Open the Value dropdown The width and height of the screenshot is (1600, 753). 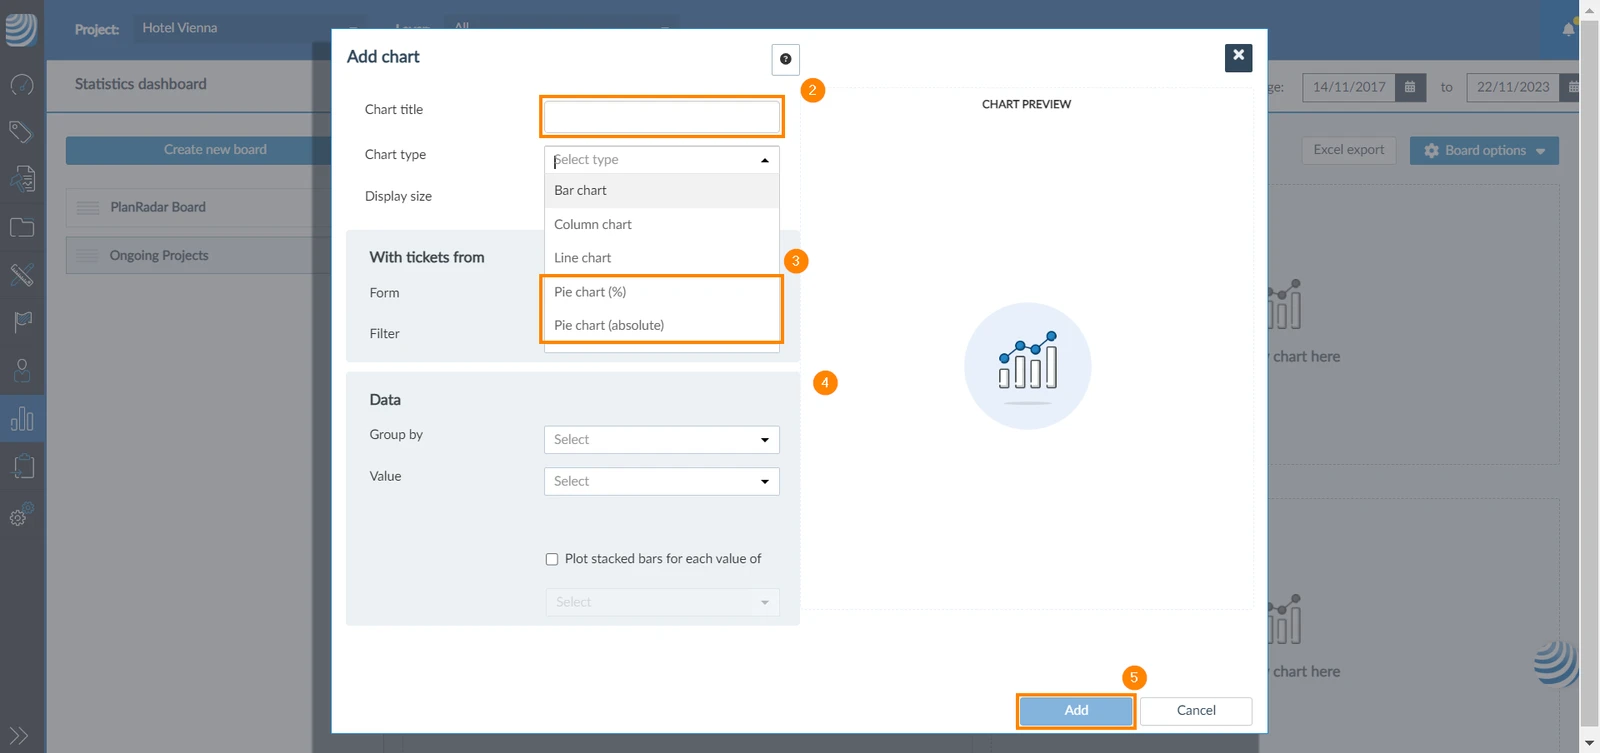click(661, 481)
